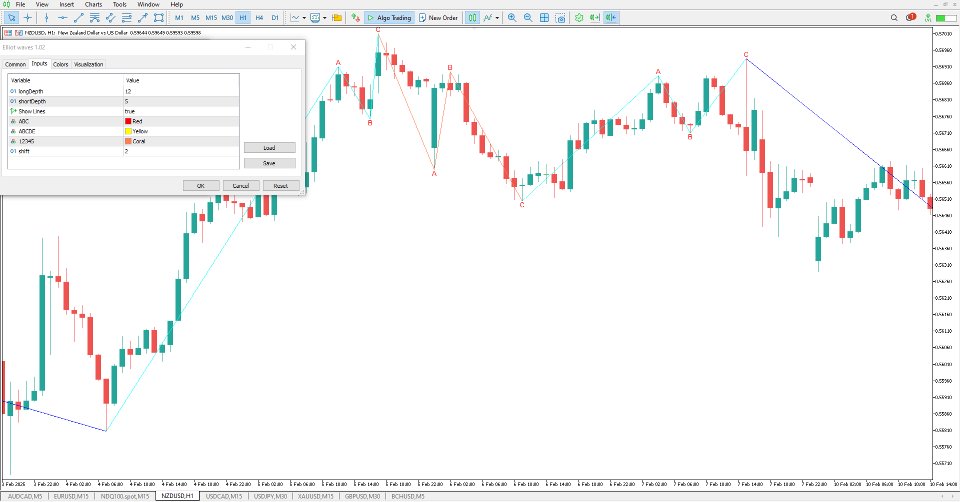Switch to the Visualization tab

click(89, 64)
